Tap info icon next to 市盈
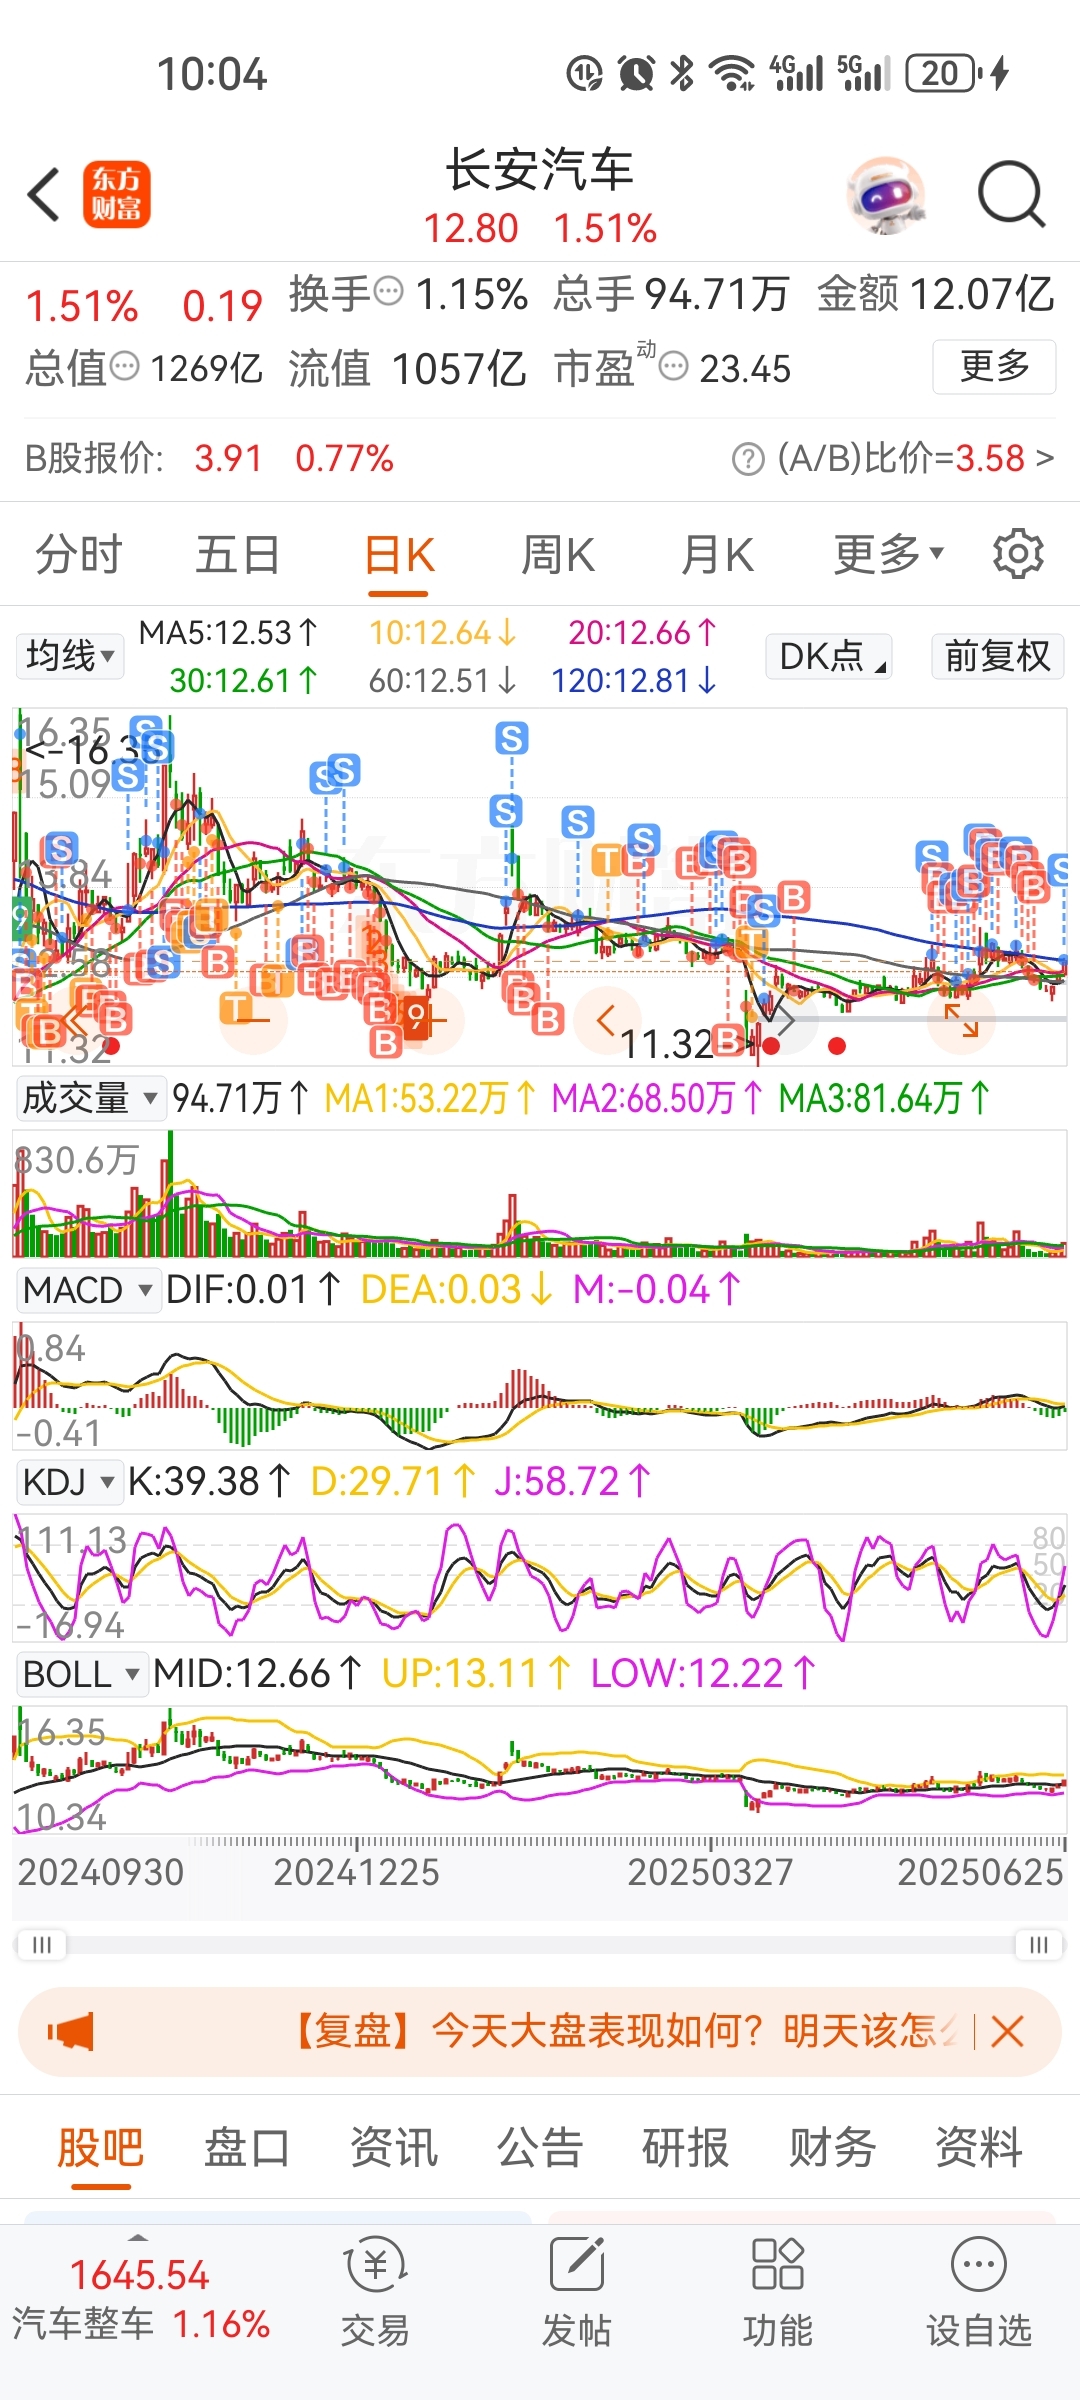This screenshot has width=1080, height=2400. pyautogui.click(x=674, y=366)
